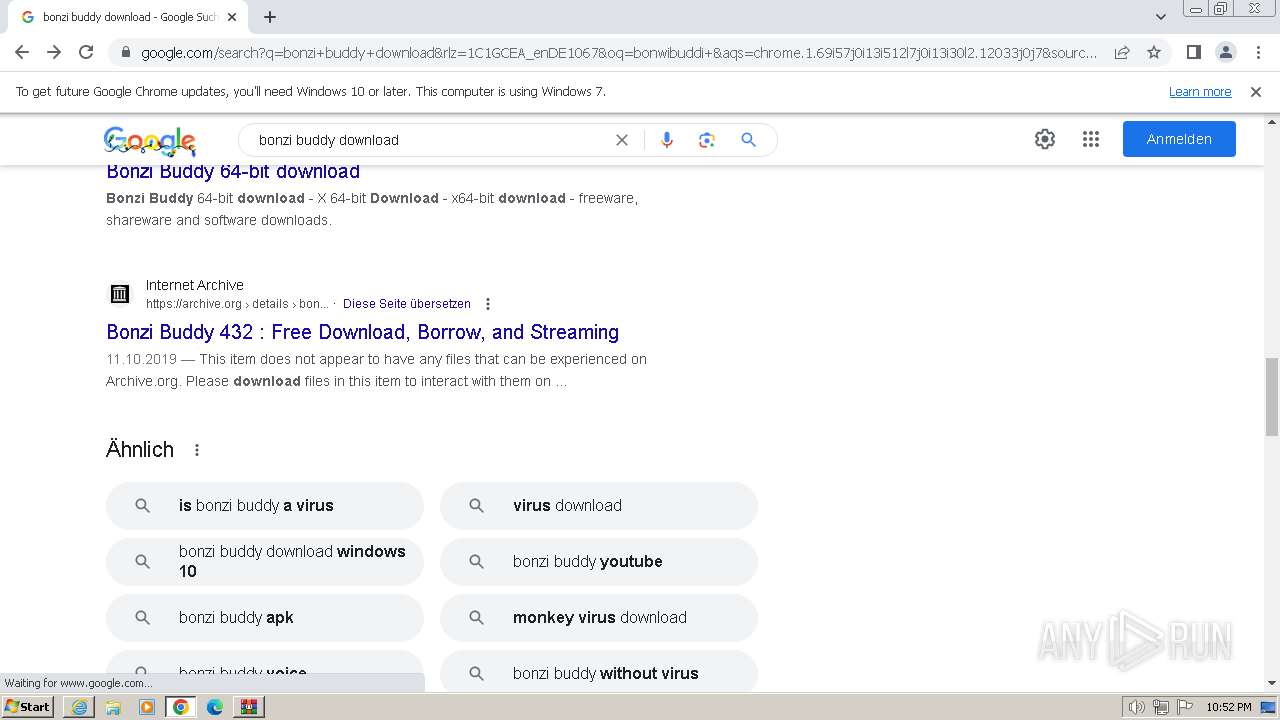Go to the Google logo homepage
1280x720 pixels.
pyautogui.click(x=149, y=141)
